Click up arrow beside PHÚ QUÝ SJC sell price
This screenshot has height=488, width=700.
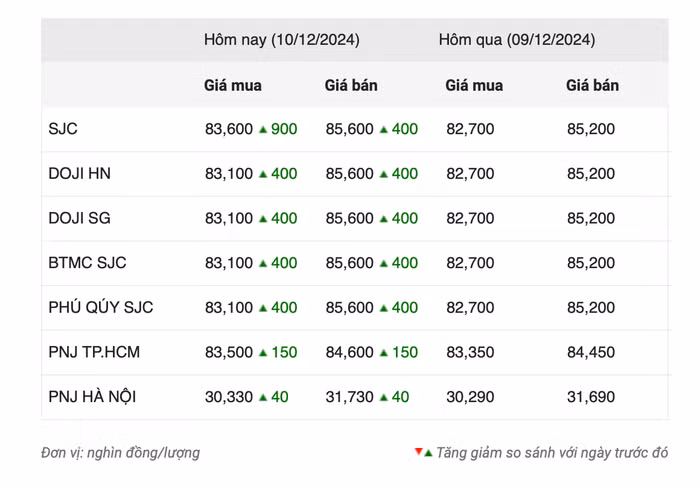pyautogui.click(x=383, y=308)
